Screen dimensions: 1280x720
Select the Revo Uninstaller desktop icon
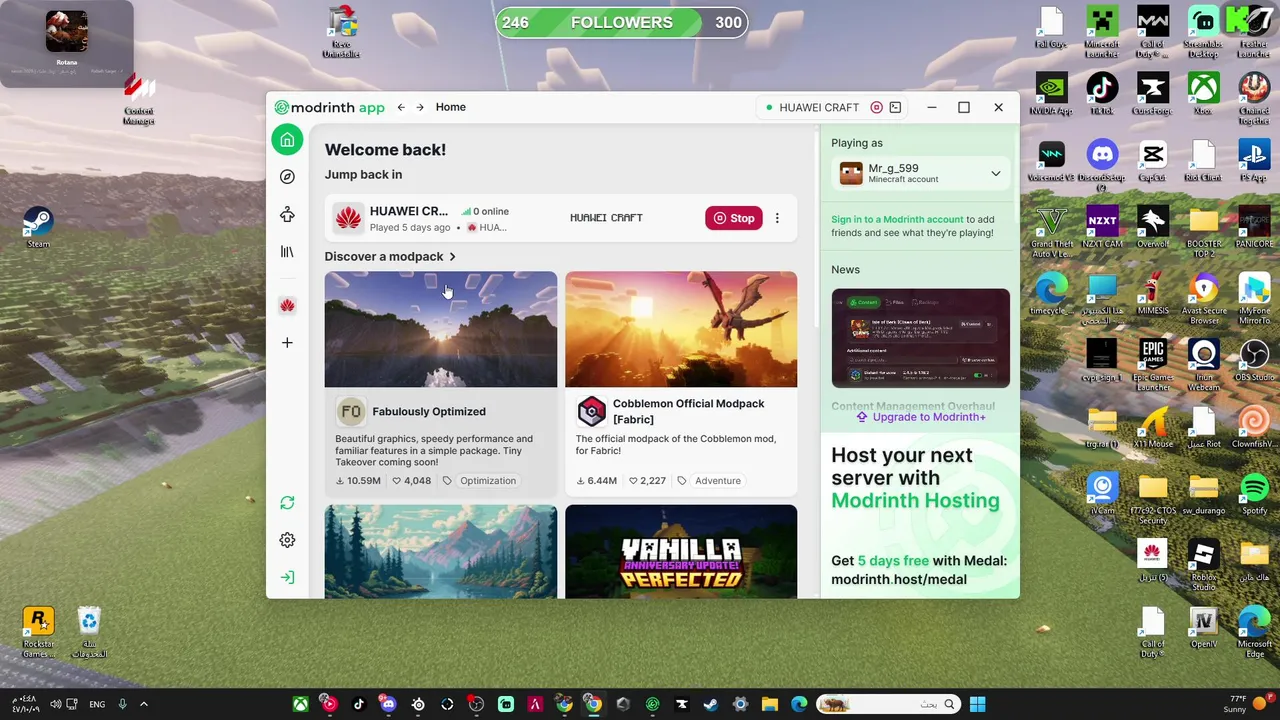coord(341,33)
